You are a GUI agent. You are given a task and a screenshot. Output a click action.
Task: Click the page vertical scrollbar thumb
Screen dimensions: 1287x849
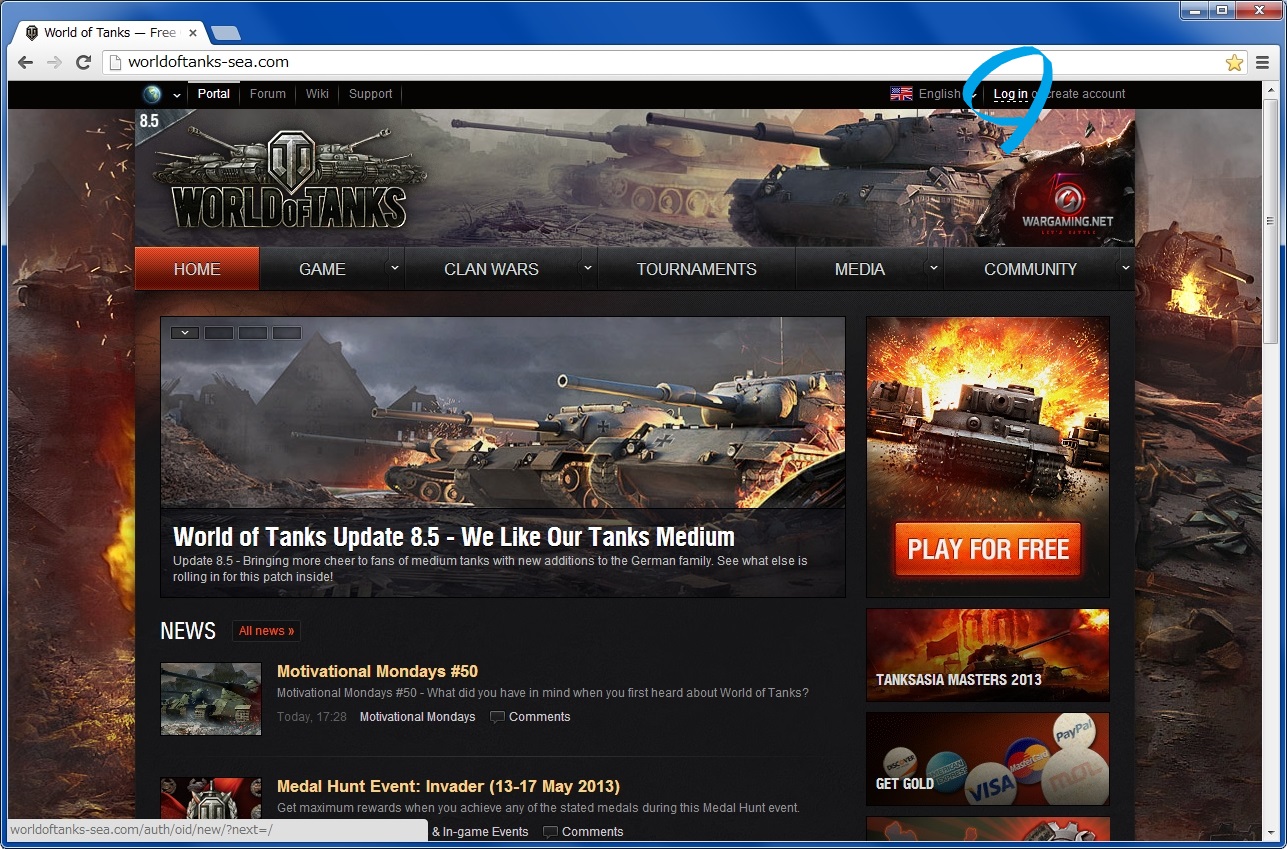point(1271,220)
